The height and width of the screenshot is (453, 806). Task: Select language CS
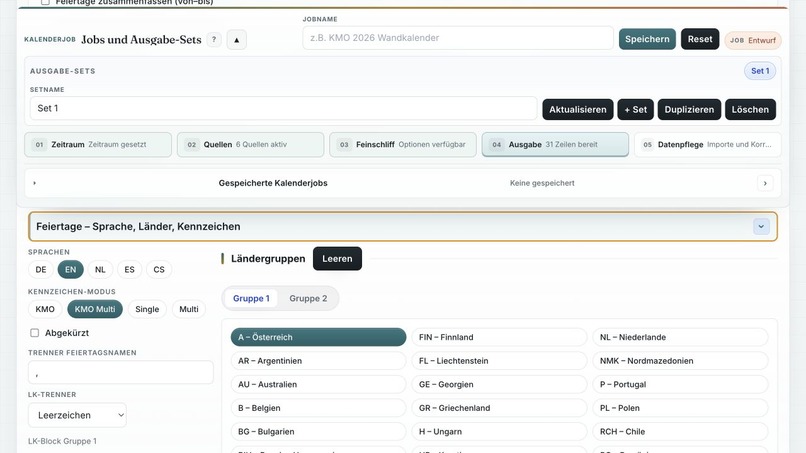[159, 269]
